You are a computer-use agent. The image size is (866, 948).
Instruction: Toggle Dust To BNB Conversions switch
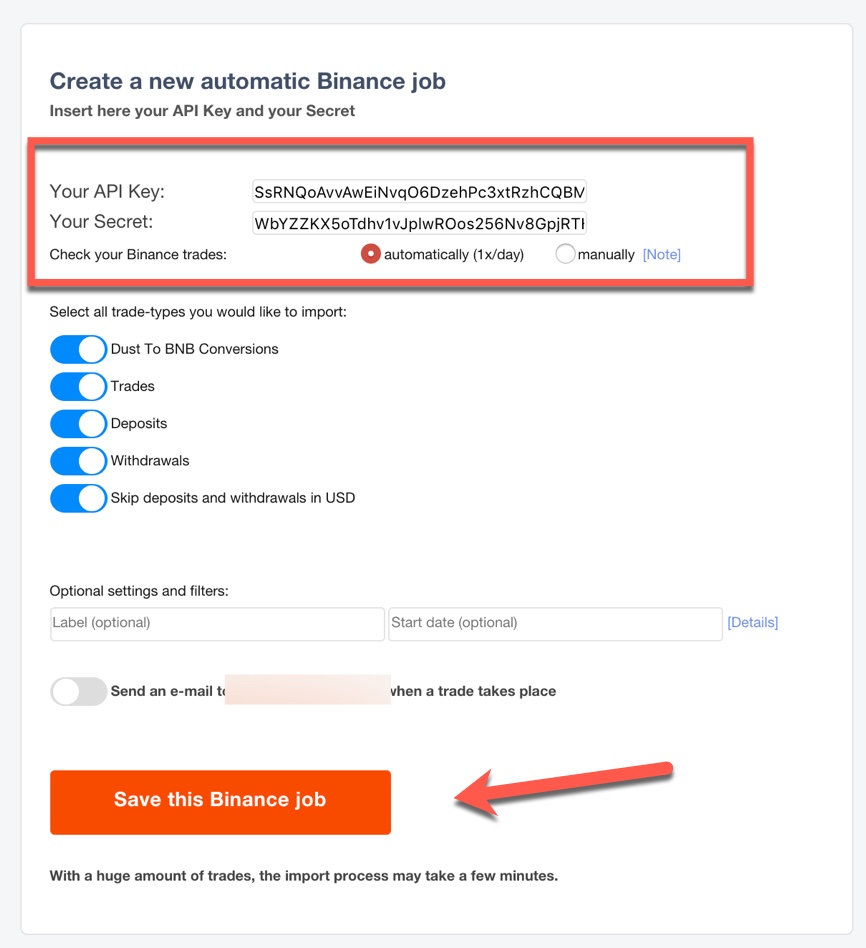point(79,349)
